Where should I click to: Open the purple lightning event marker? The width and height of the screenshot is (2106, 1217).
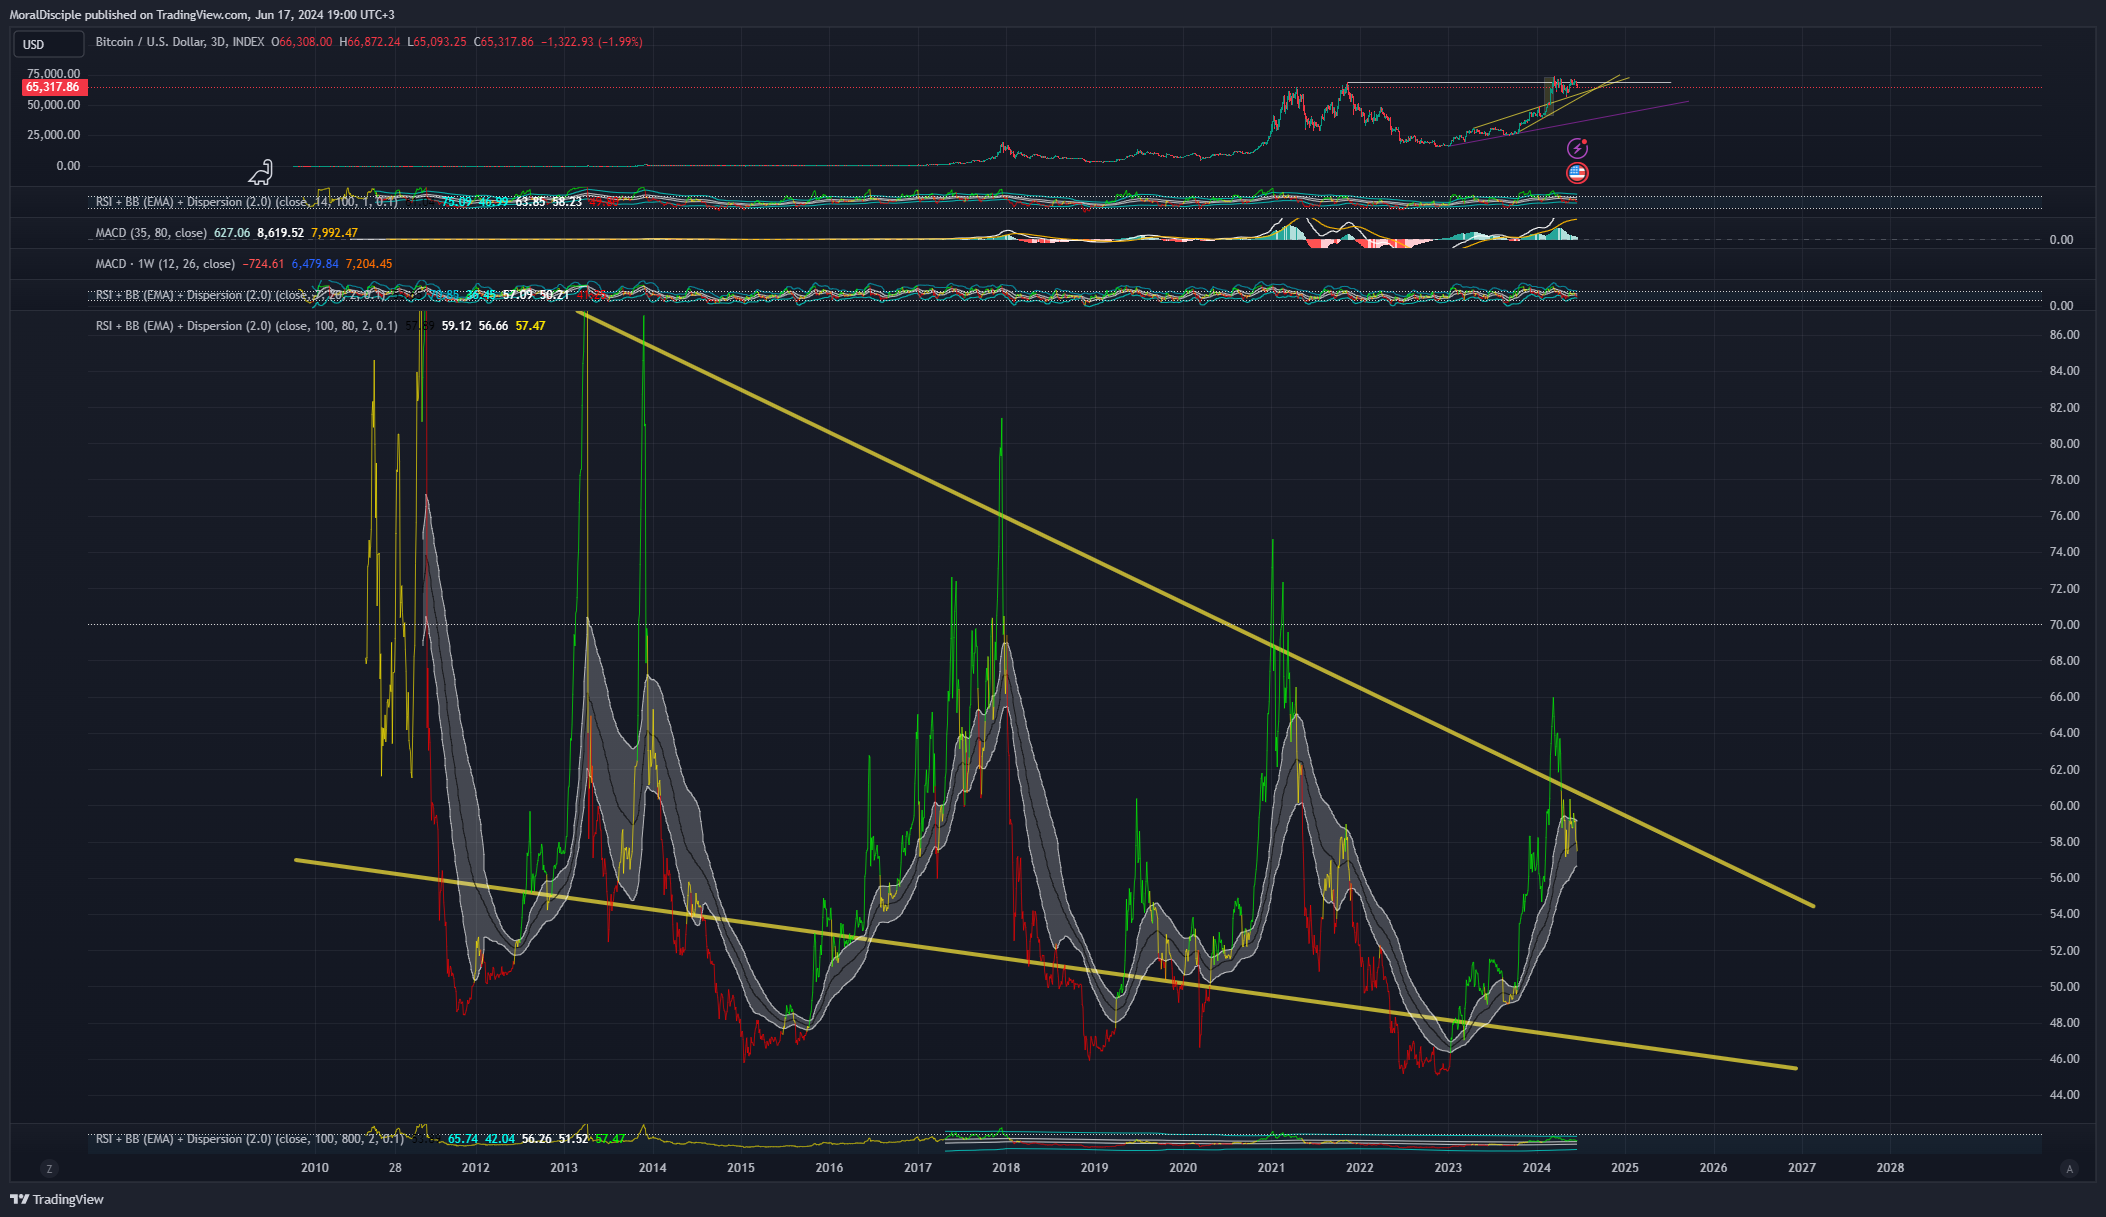coord(1577,149)
